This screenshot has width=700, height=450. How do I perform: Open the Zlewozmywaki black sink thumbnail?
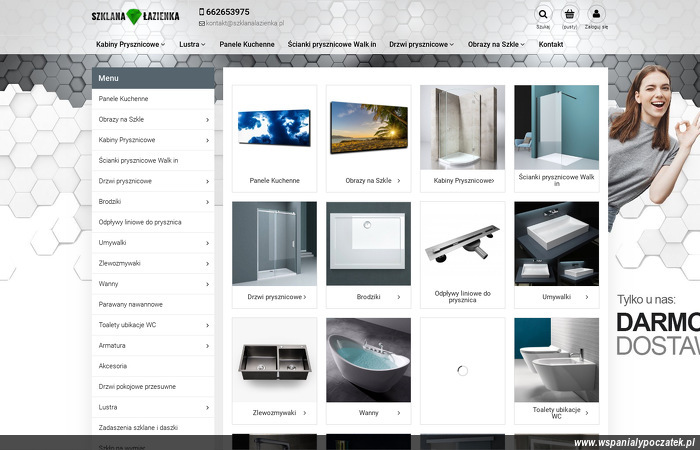pos(274,360)
